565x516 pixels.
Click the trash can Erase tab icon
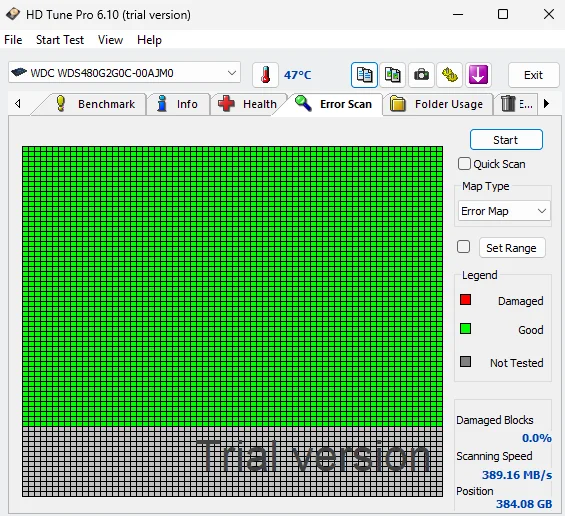pyautogui.click(x=508, y=104)
